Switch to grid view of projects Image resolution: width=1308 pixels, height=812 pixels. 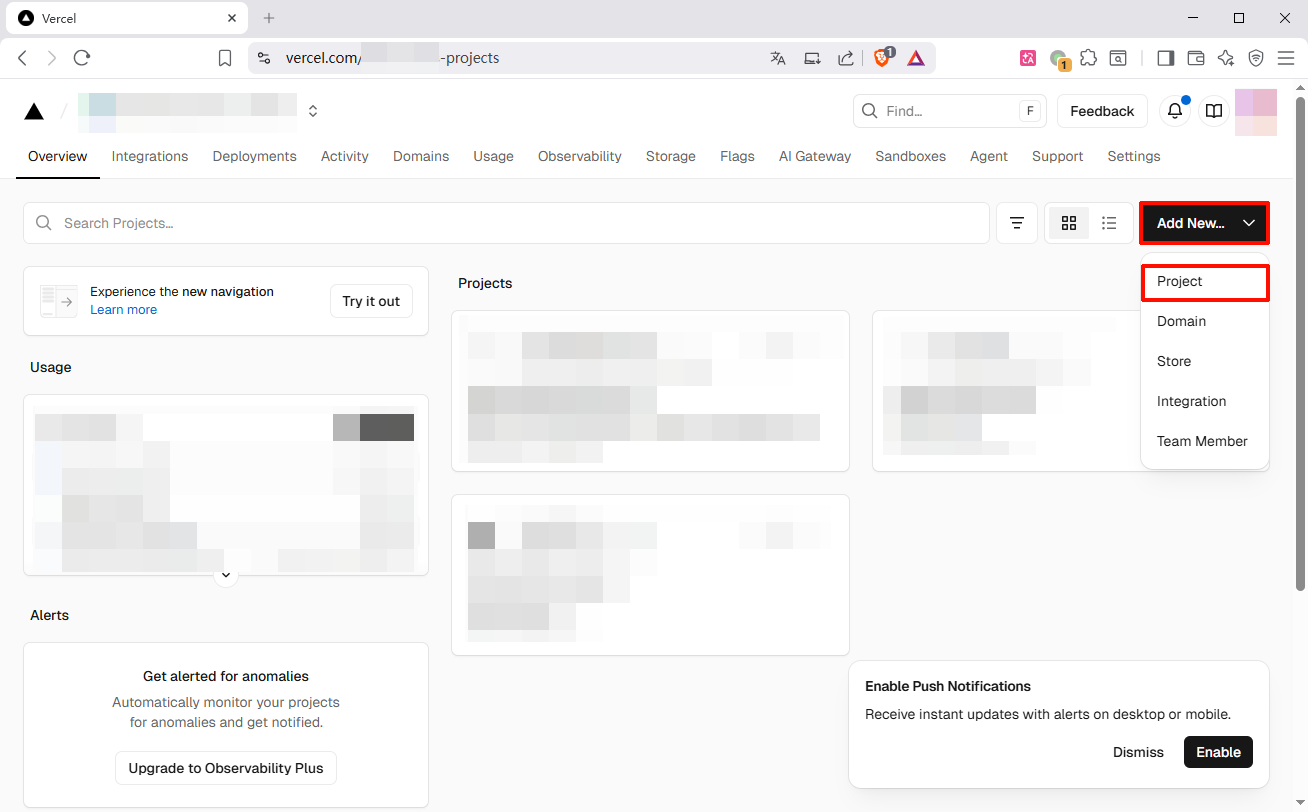pyautogui.click(x=1068, y=223)
